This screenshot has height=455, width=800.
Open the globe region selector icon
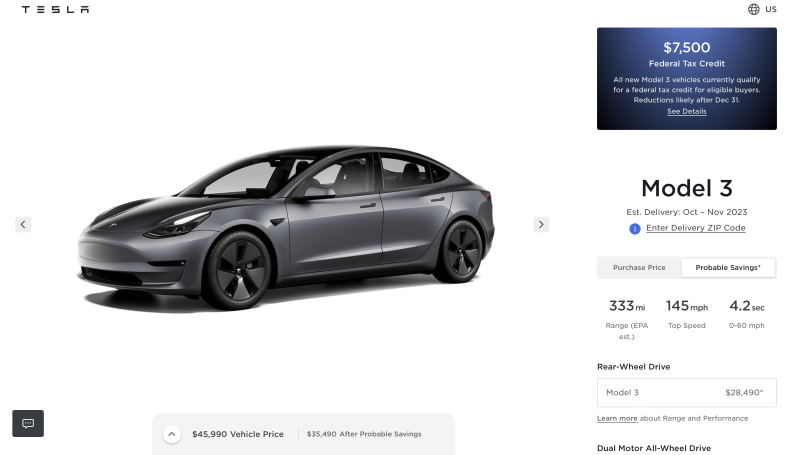pos(754,9)
